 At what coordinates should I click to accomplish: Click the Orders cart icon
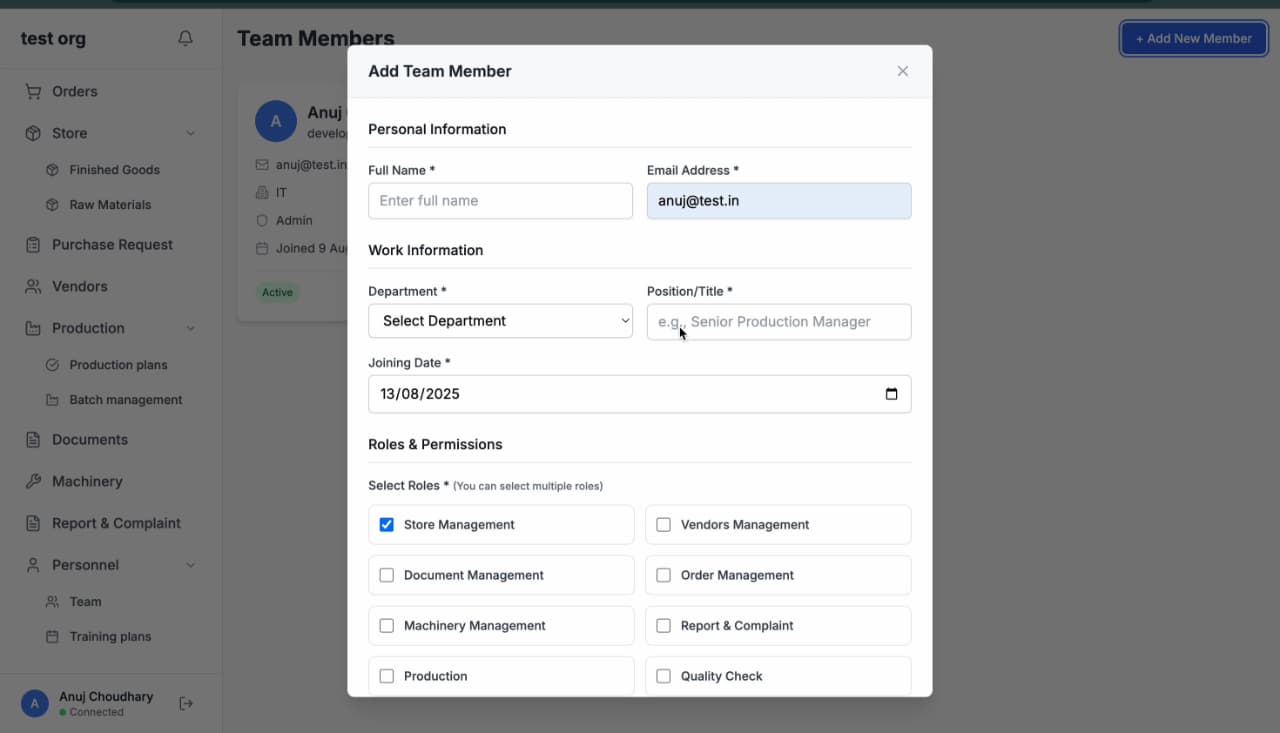click(33, 91)
